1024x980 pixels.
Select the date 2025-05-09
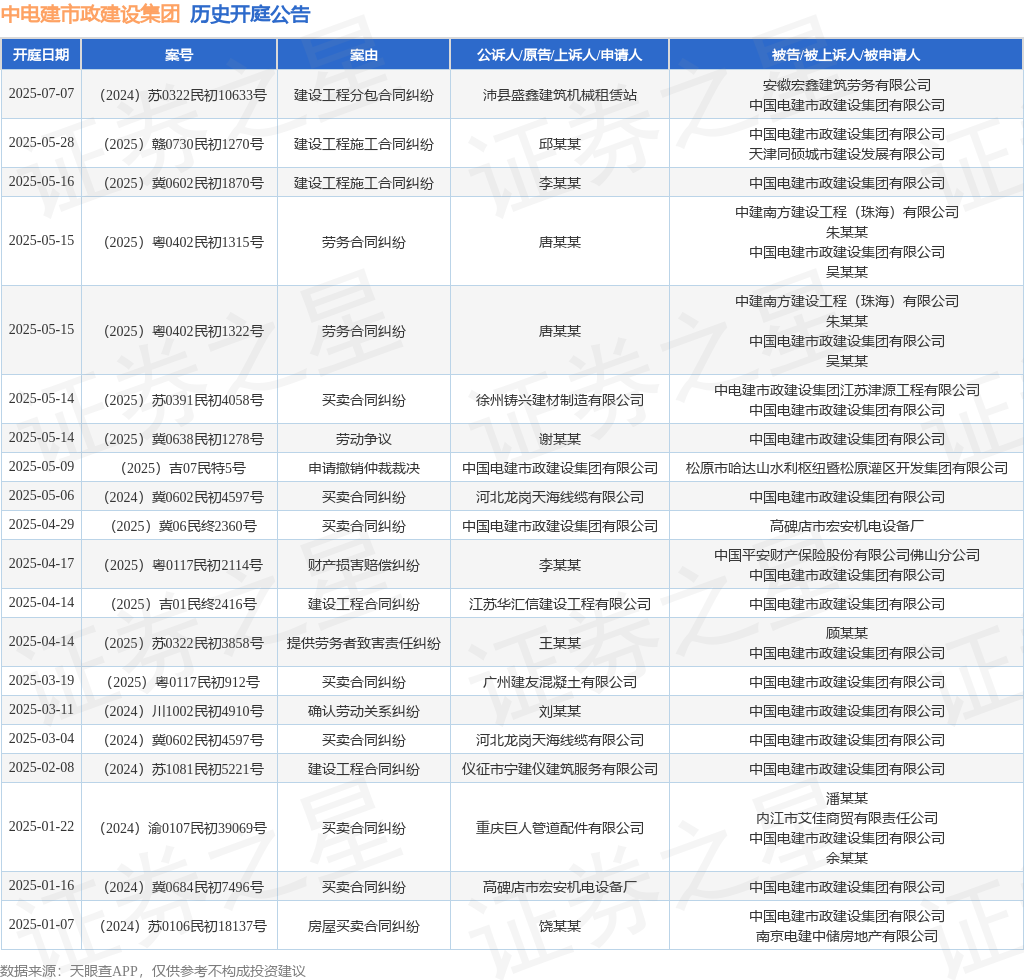(41, 466)
